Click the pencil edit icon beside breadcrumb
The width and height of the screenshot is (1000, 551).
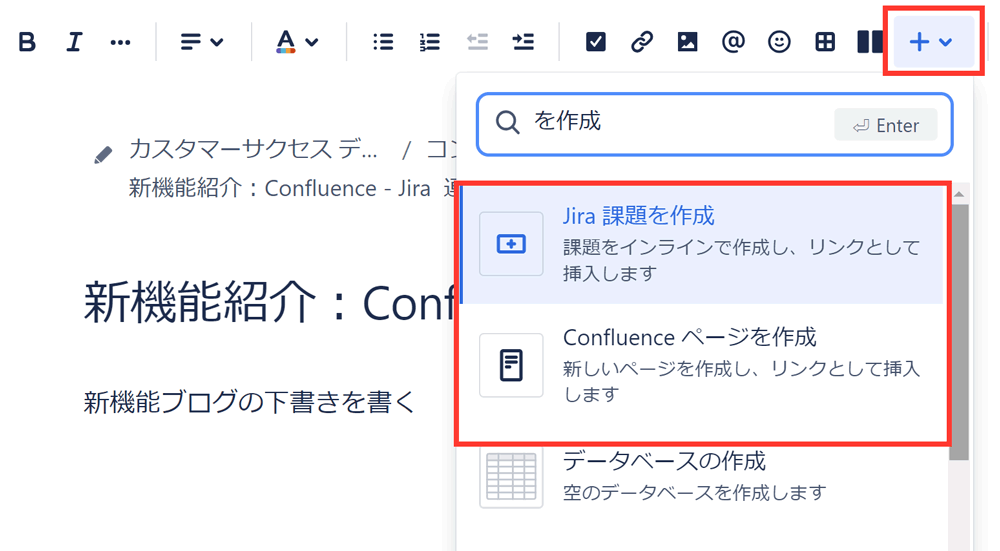(x=103, y=155)
